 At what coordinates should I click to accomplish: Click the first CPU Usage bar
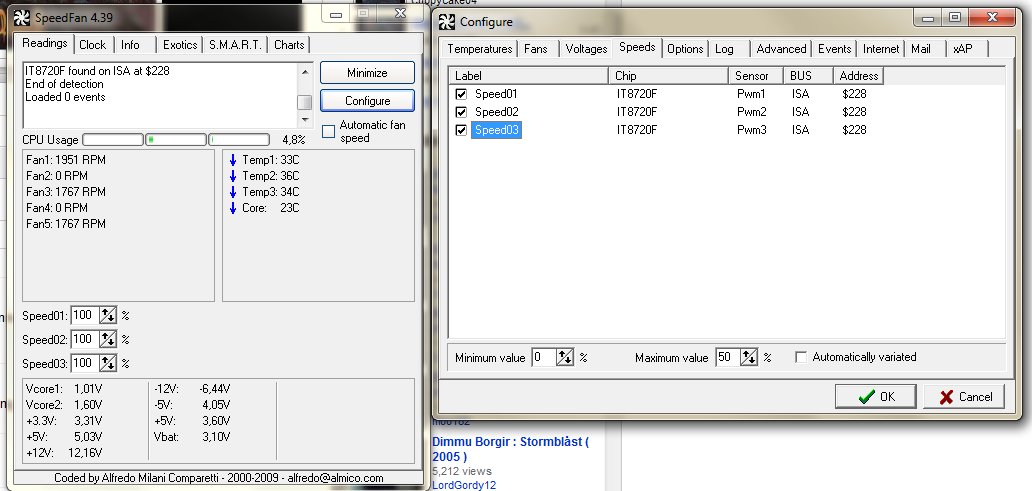[x=113, y=140]
